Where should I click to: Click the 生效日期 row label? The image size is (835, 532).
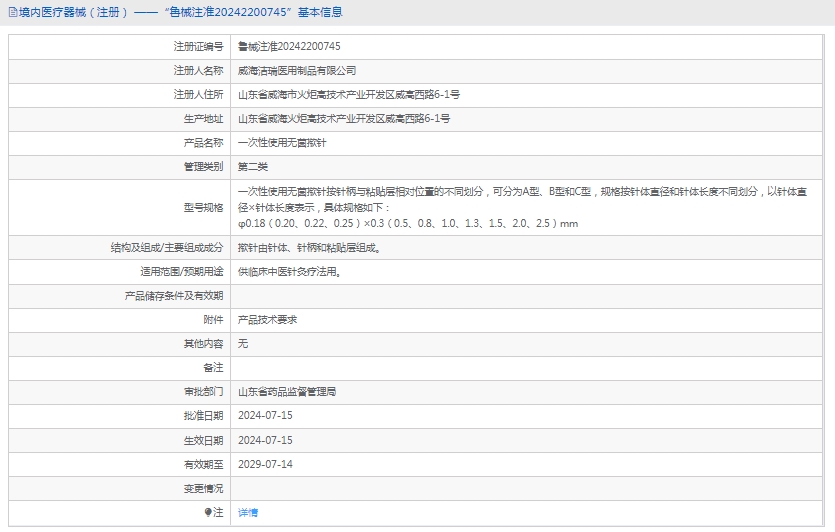[203, 440]
